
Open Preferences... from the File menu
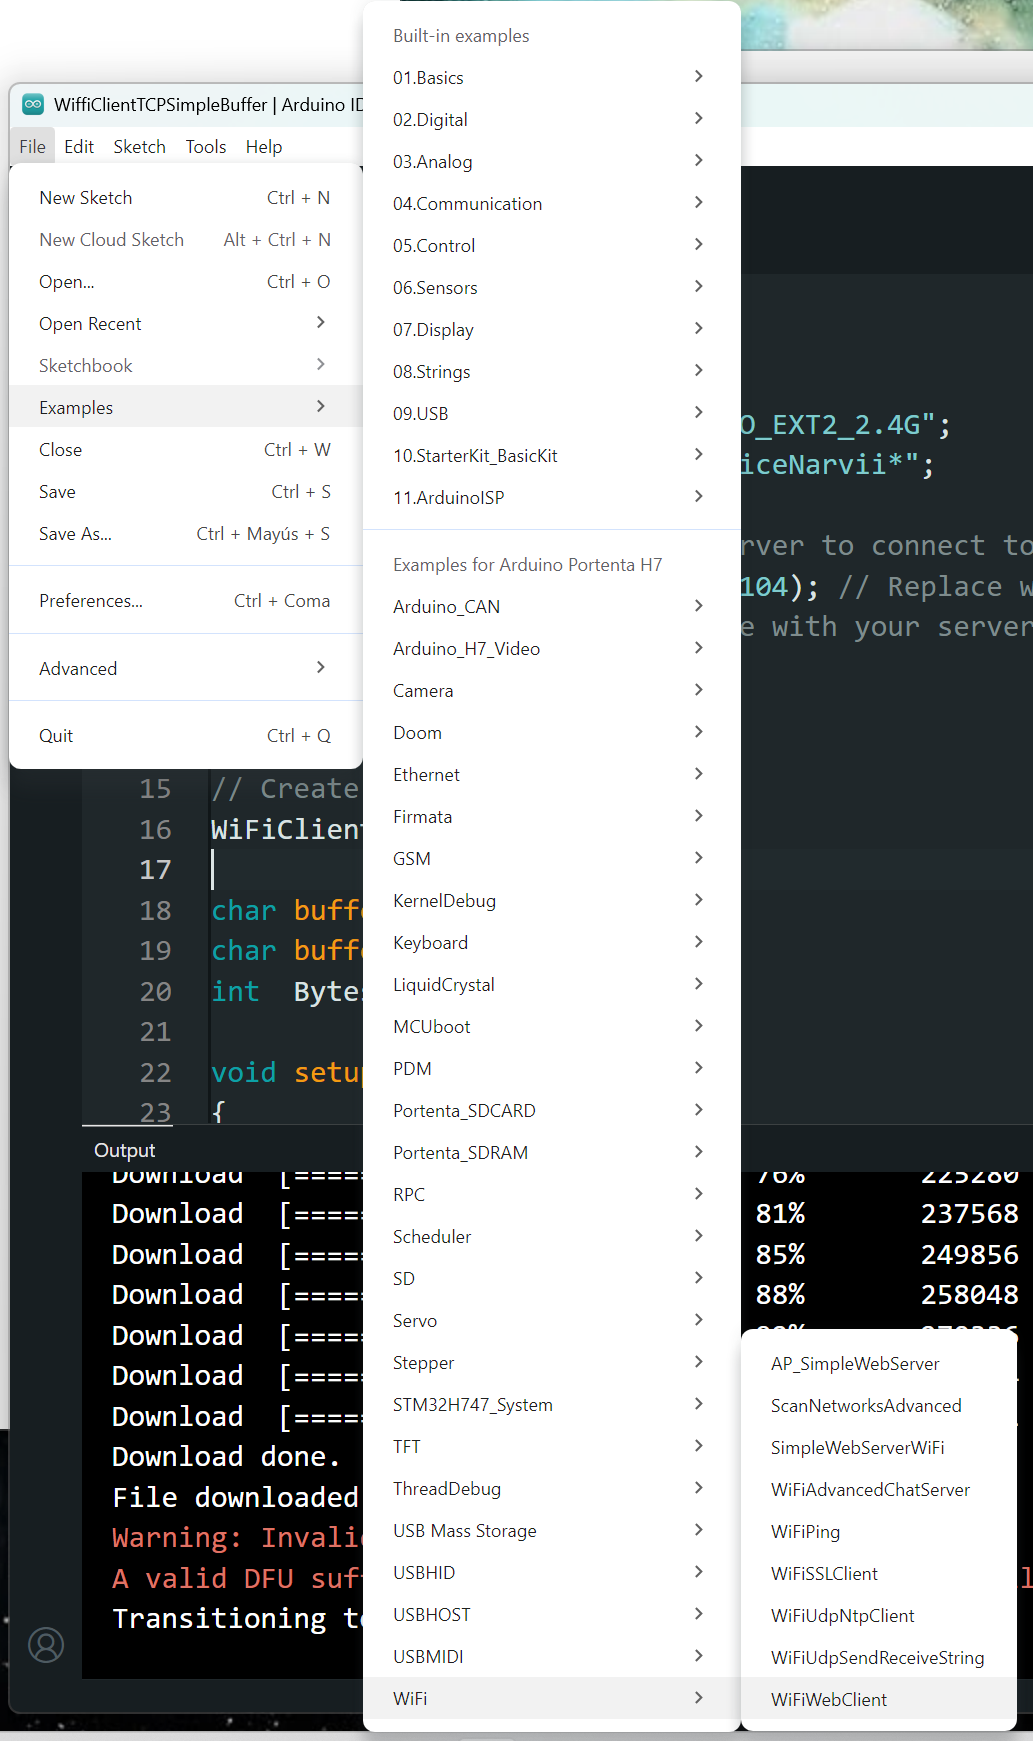(185, 601)
